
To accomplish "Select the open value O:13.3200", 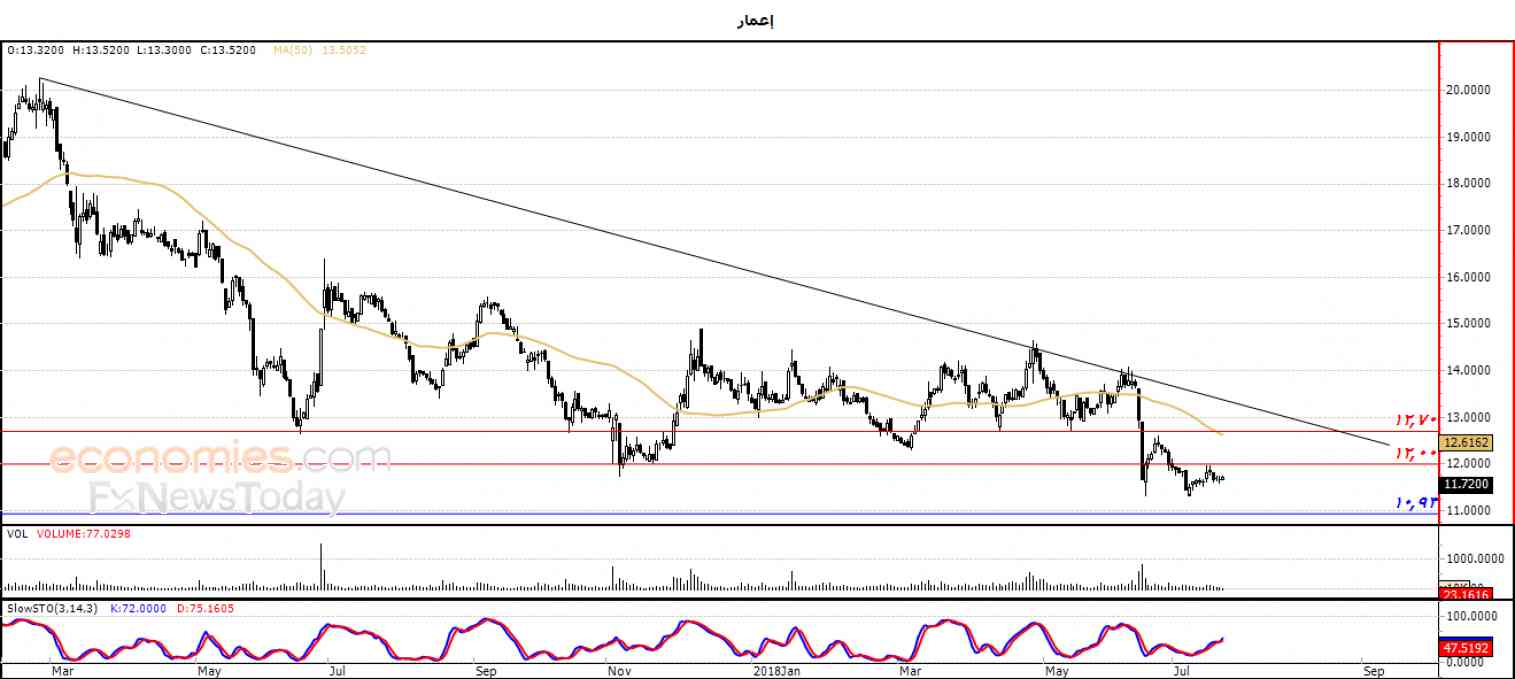I will [35, 49].
